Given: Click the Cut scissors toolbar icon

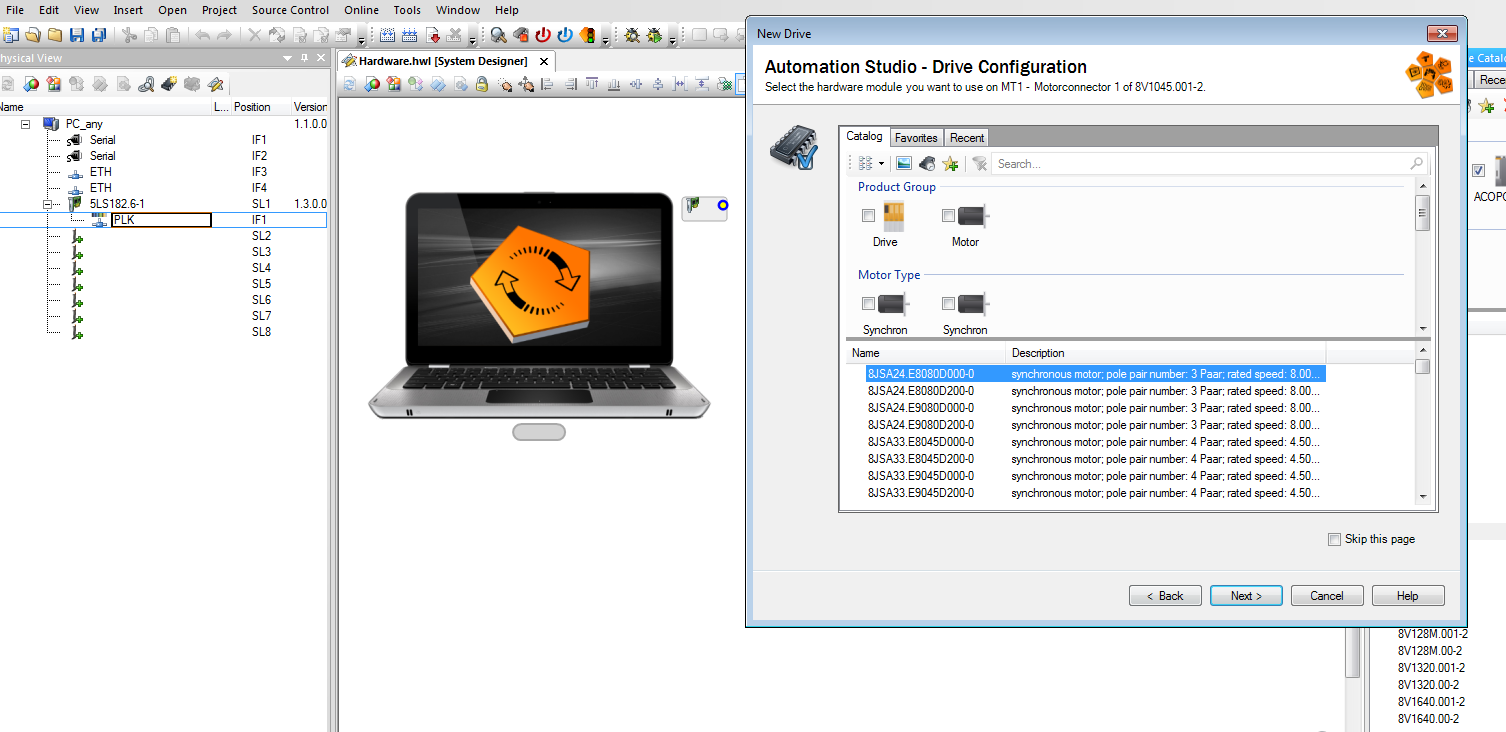Looking at the screenshot, I should pyautogui.click(x=129, y=35).
